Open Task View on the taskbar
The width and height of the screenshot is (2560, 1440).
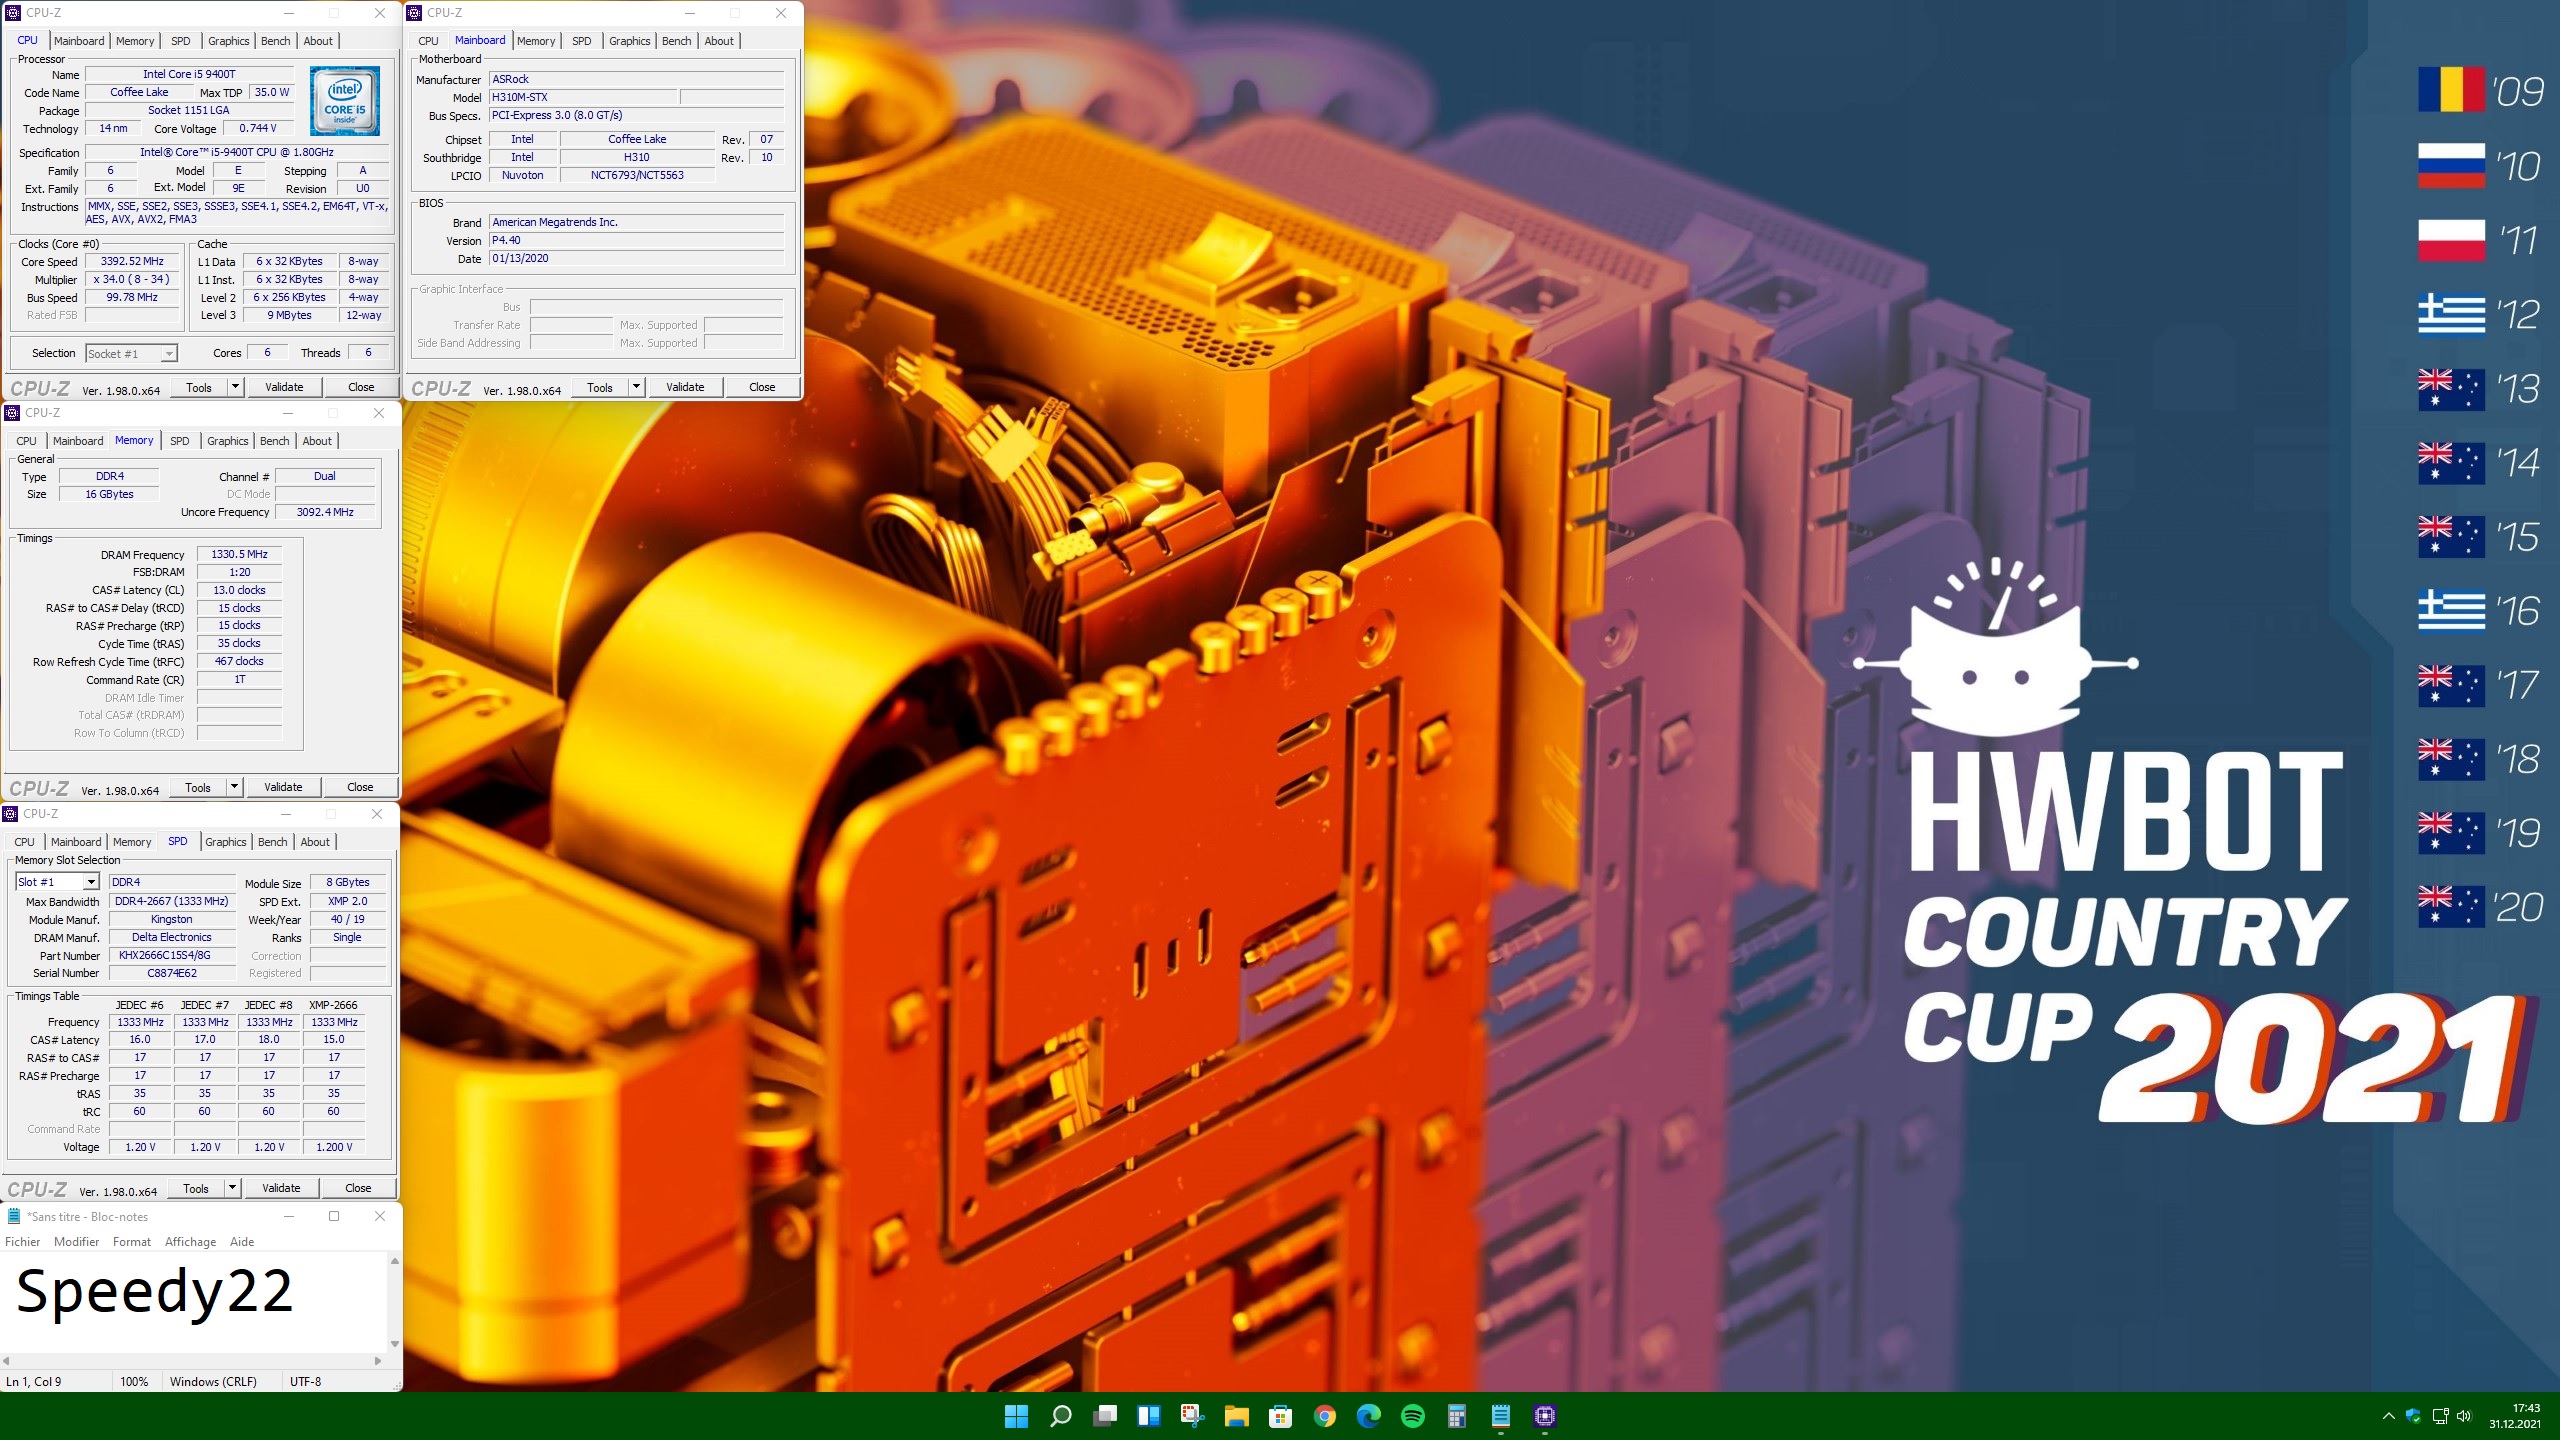(1104, 1416)
